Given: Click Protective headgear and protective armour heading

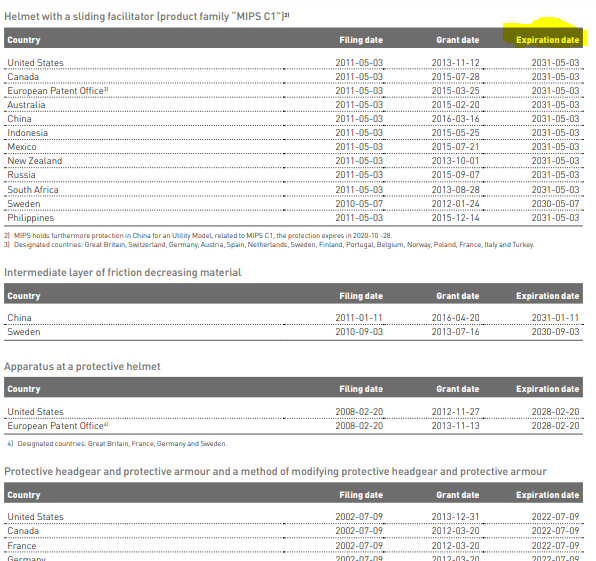Looking at the screenshot, I should coord(275,471).
